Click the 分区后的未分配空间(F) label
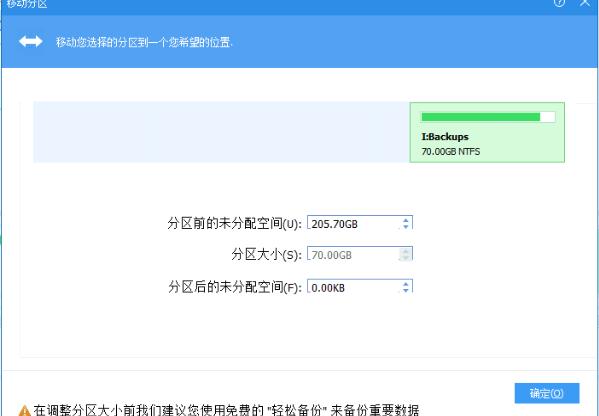This screenshot has height=416, width=599. [235, 287]
